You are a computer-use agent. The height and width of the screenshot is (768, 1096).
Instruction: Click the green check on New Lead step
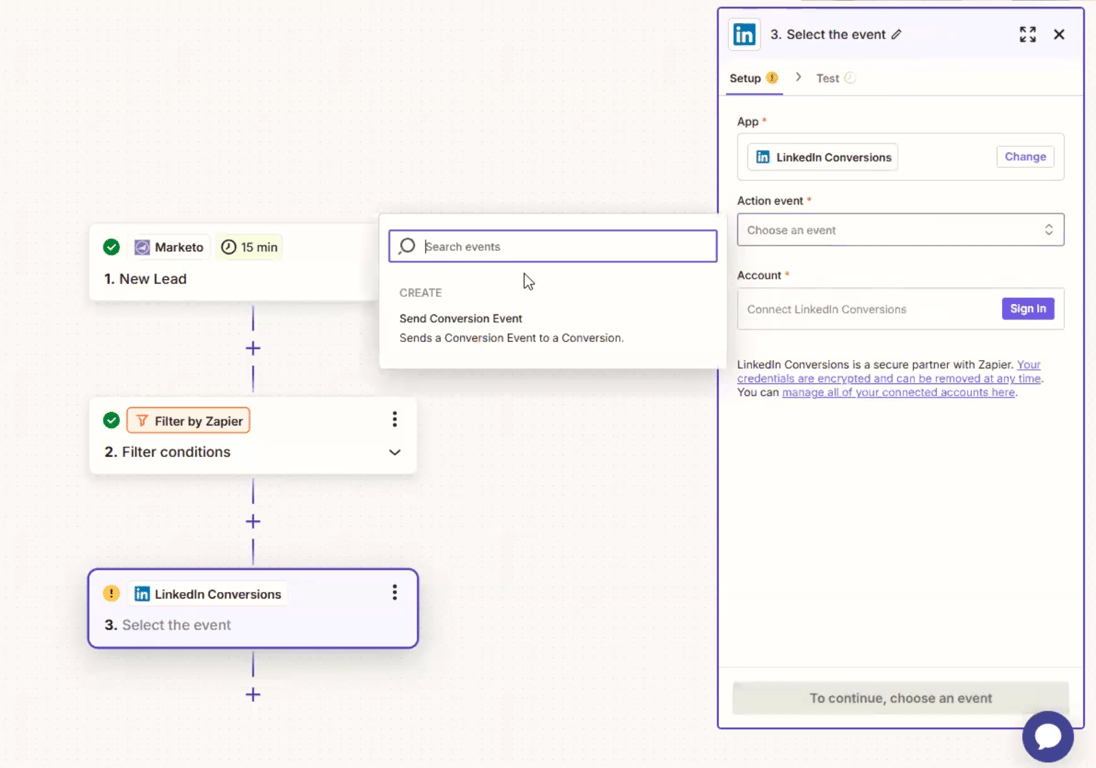[x=111, y=247]
